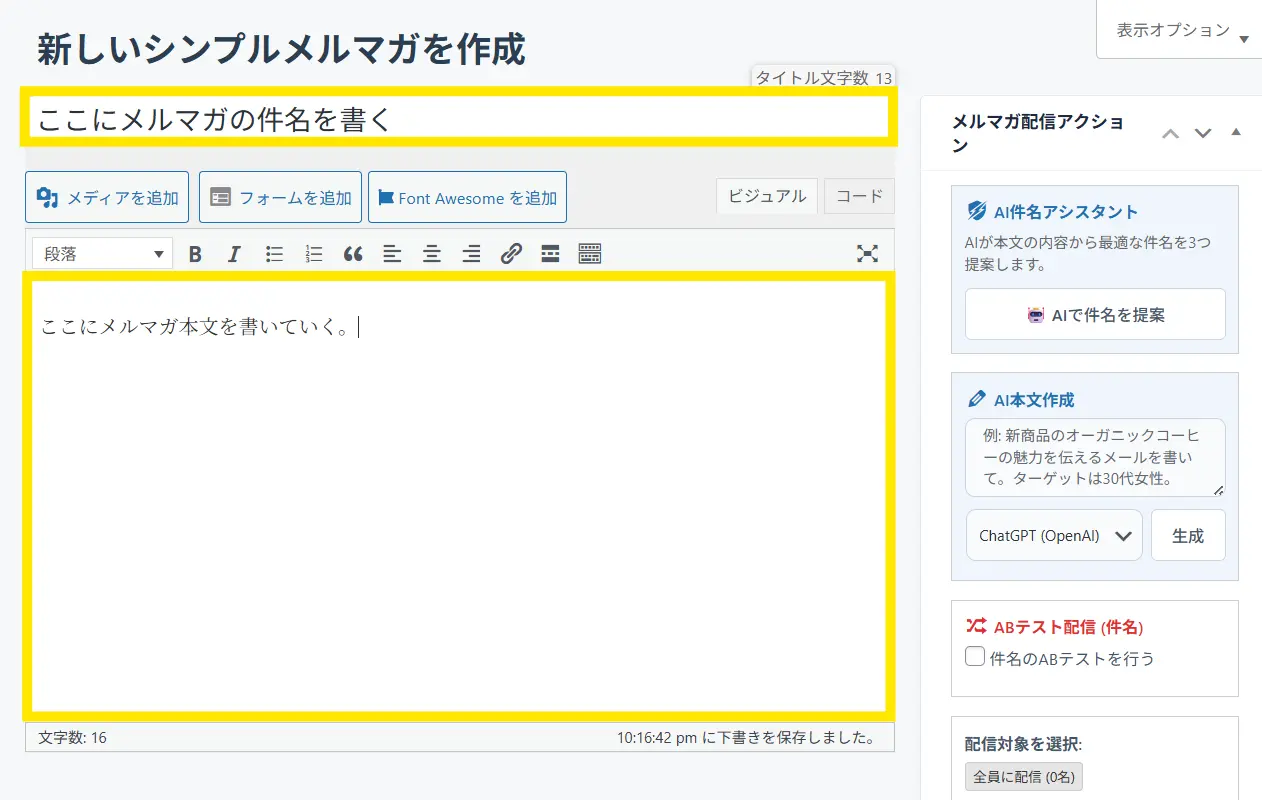1262x800 pixels.
Task: Insert a blockquote
Action: tap(353, 254)
